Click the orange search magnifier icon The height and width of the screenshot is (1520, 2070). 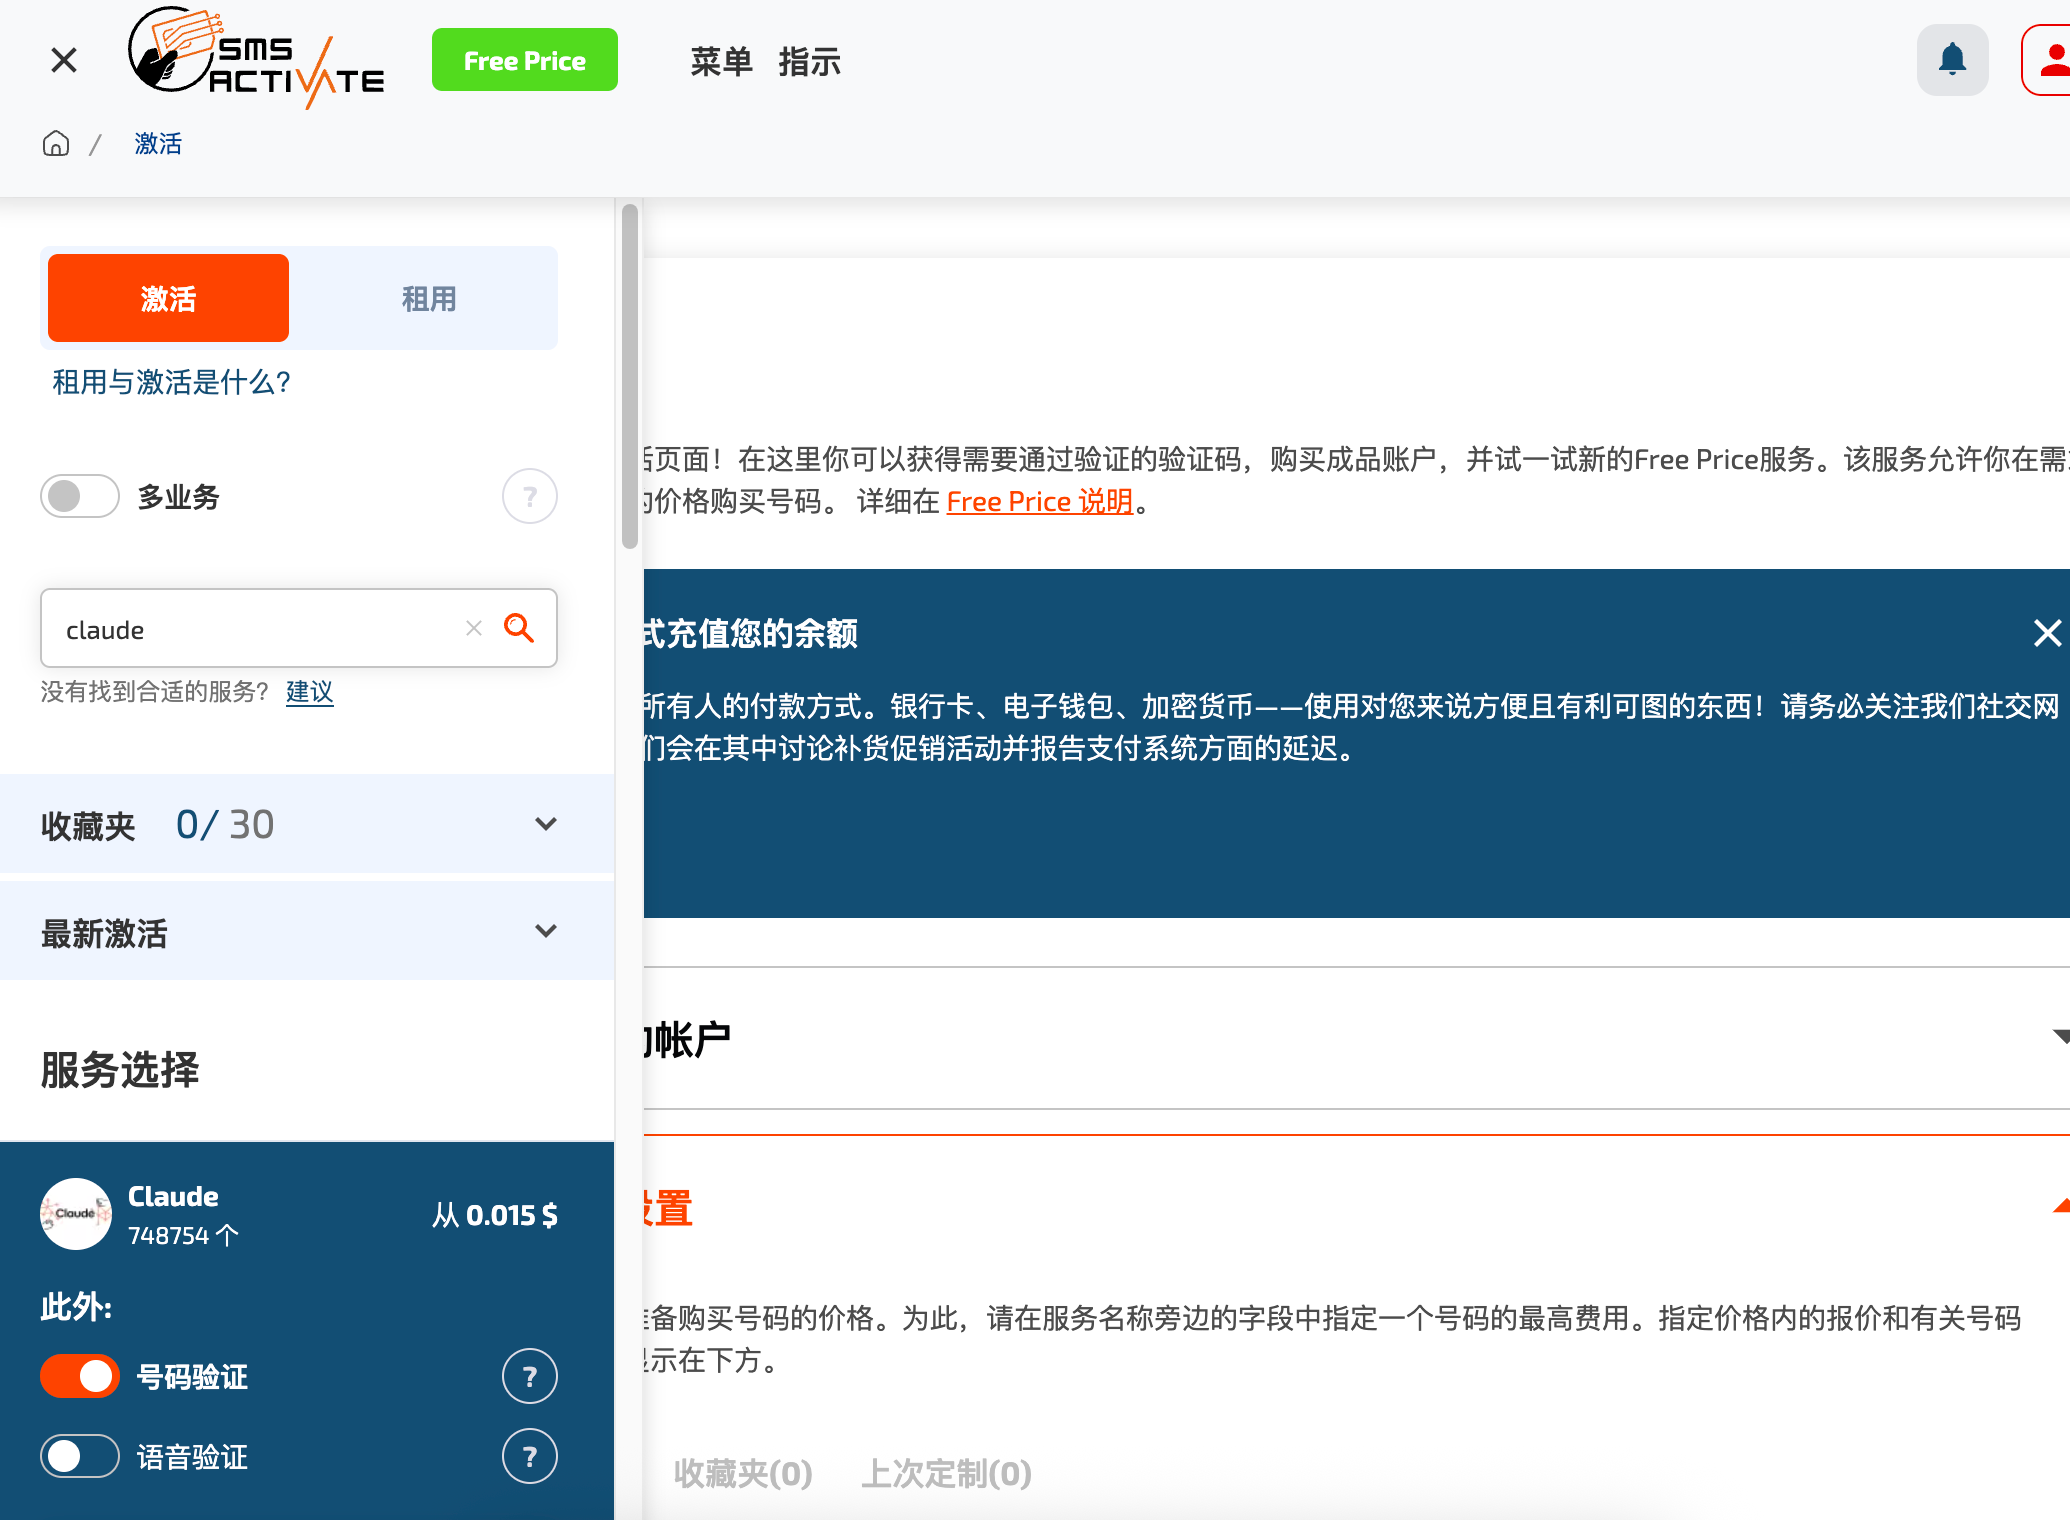coord(518,628)
